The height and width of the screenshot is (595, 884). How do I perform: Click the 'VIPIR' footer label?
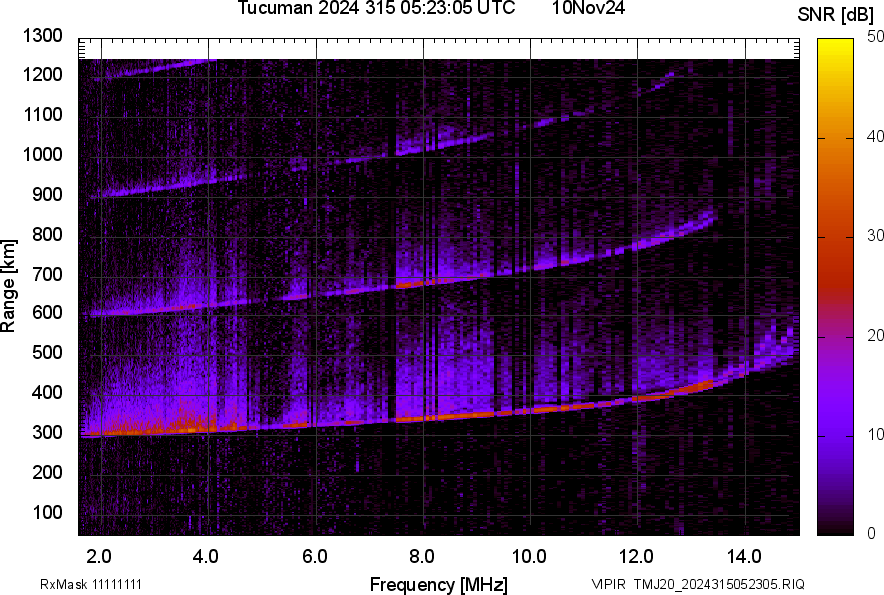(x=609, y=584)
